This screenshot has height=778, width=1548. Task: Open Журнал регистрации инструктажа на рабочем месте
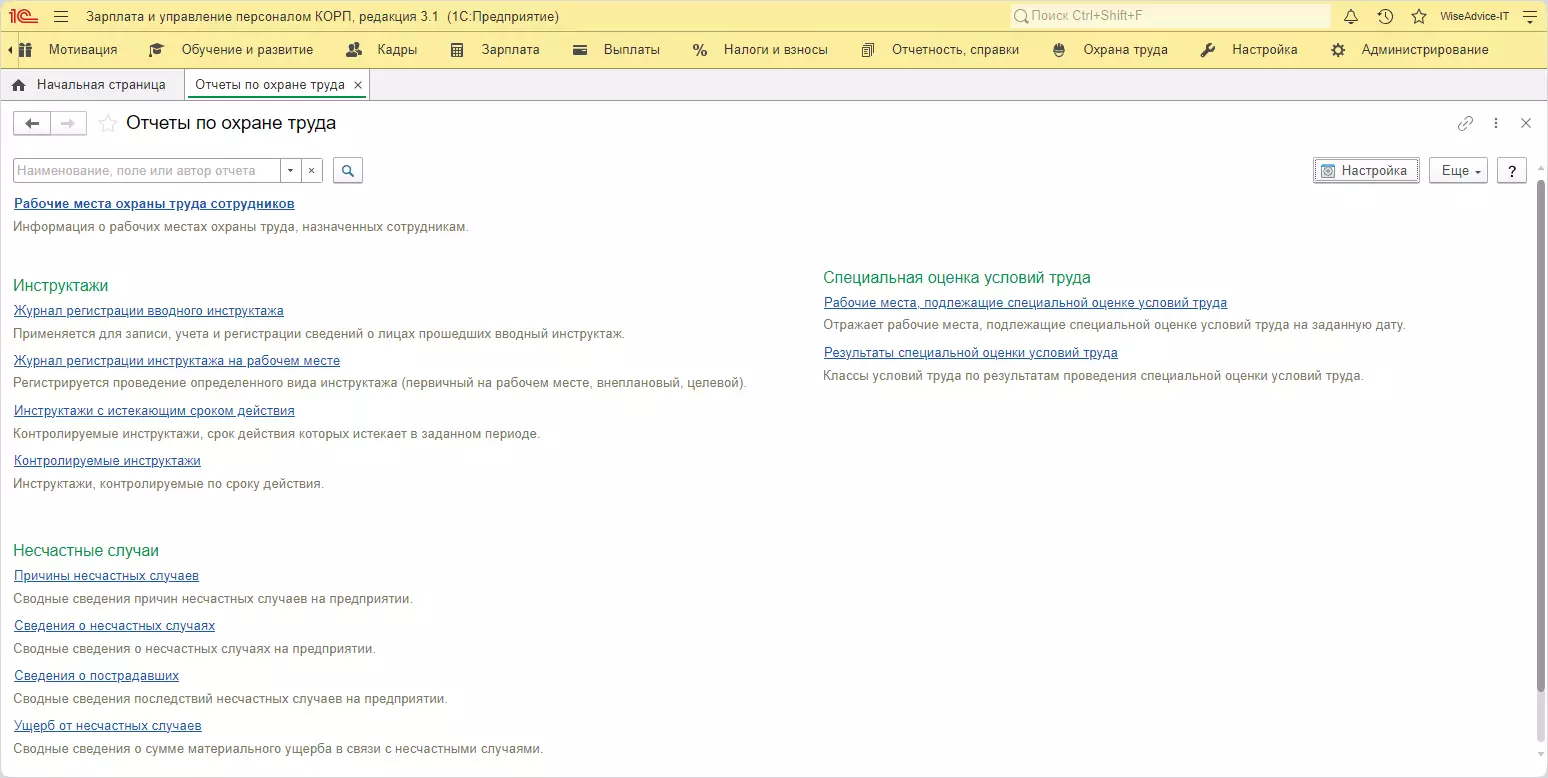[177, 360]
